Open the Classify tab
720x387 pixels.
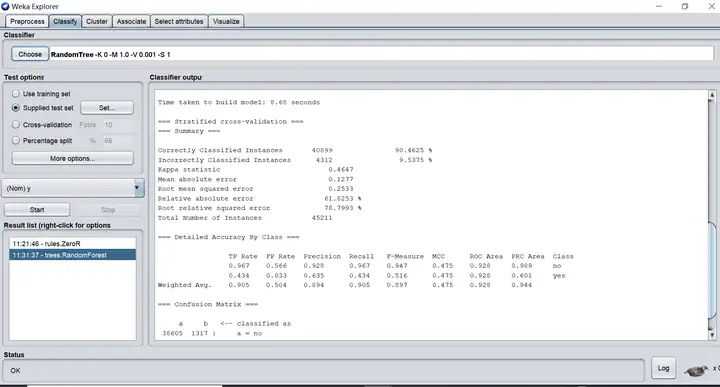tap(65, 22)
